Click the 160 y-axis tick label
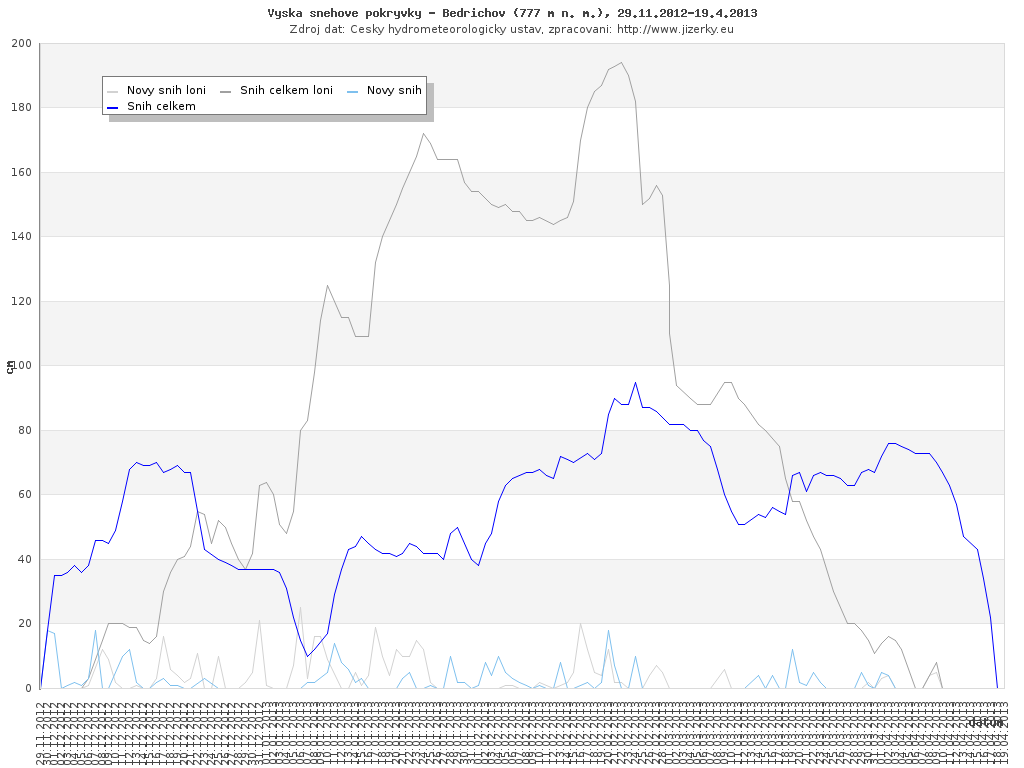The width and height of the screenshot is (1024, 768). 21,173
